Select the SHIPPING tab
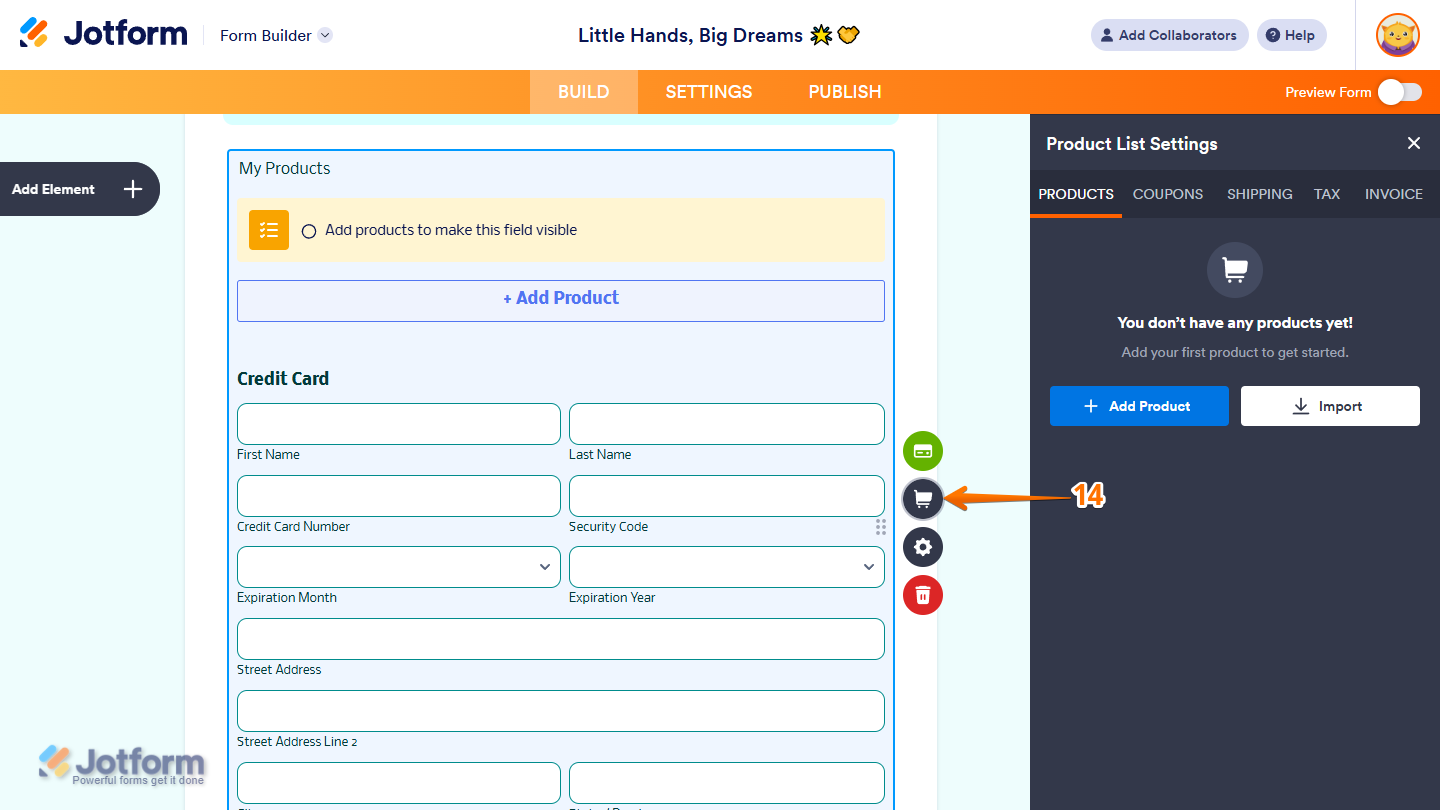 click(1260, 194)
